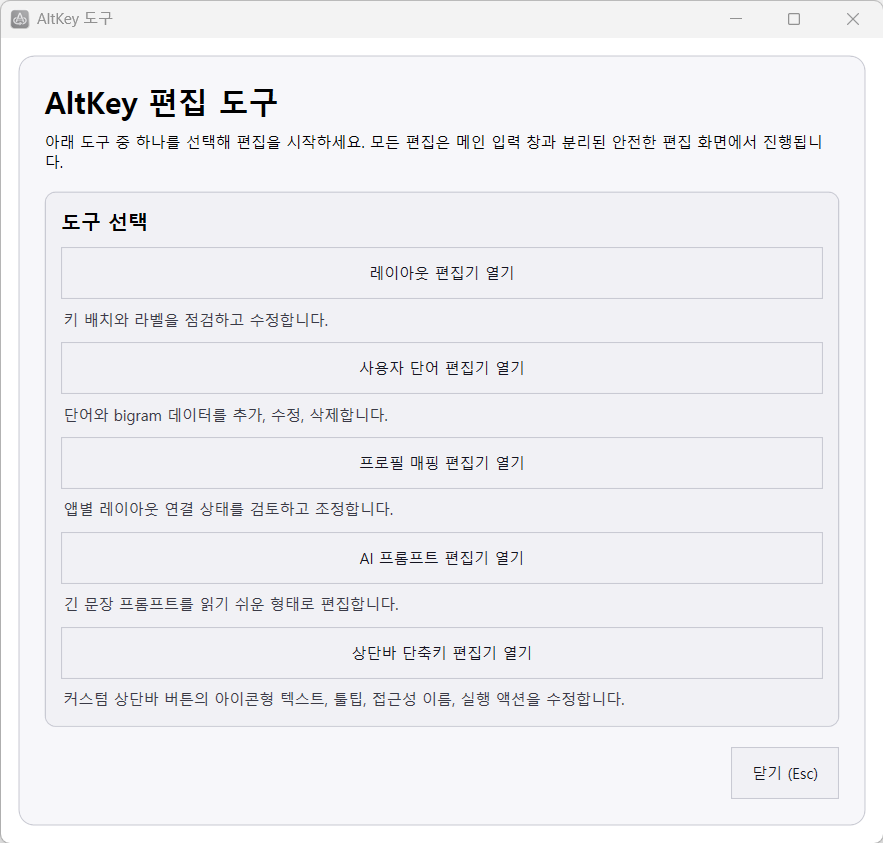The width and height of the screenshot is (883, 843).
Task: Maximize the AltKey 도구 window
Action: pyautogui.click(x=794, y=19)
